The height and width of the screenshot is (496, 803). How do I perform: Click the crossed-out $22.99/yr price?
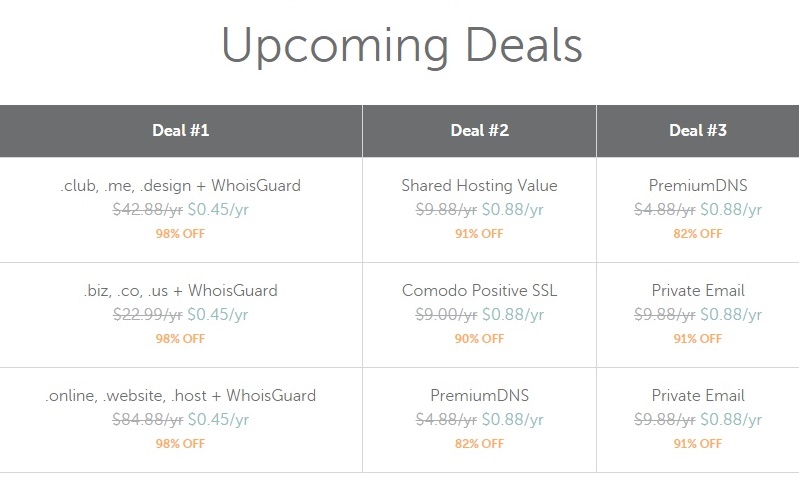pyautogui.click(x=147, y=315)
